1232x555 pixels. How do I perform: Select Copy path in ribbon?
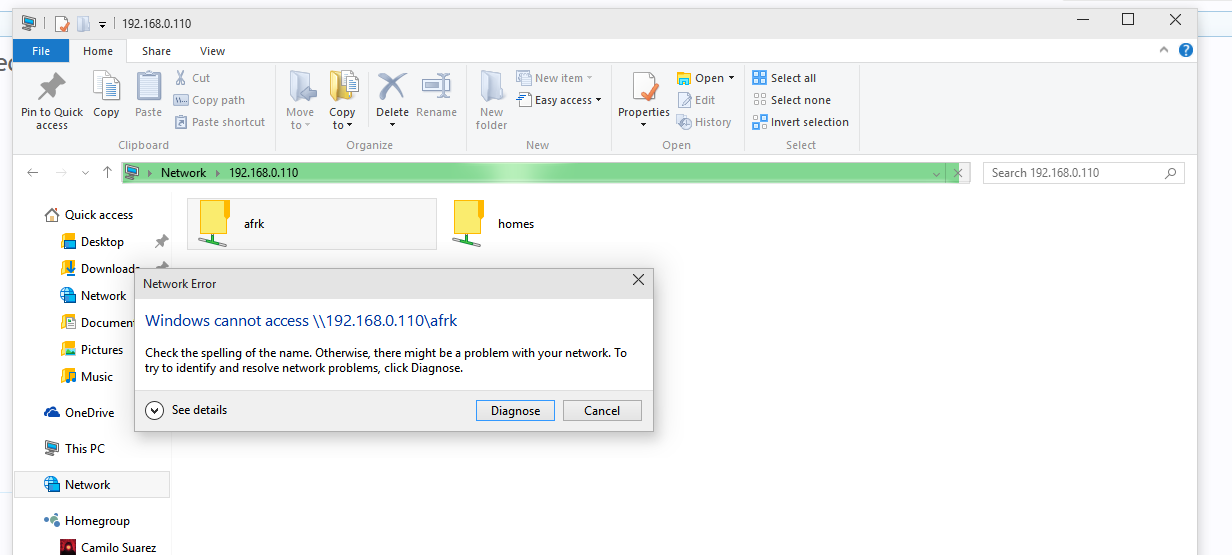209,100
